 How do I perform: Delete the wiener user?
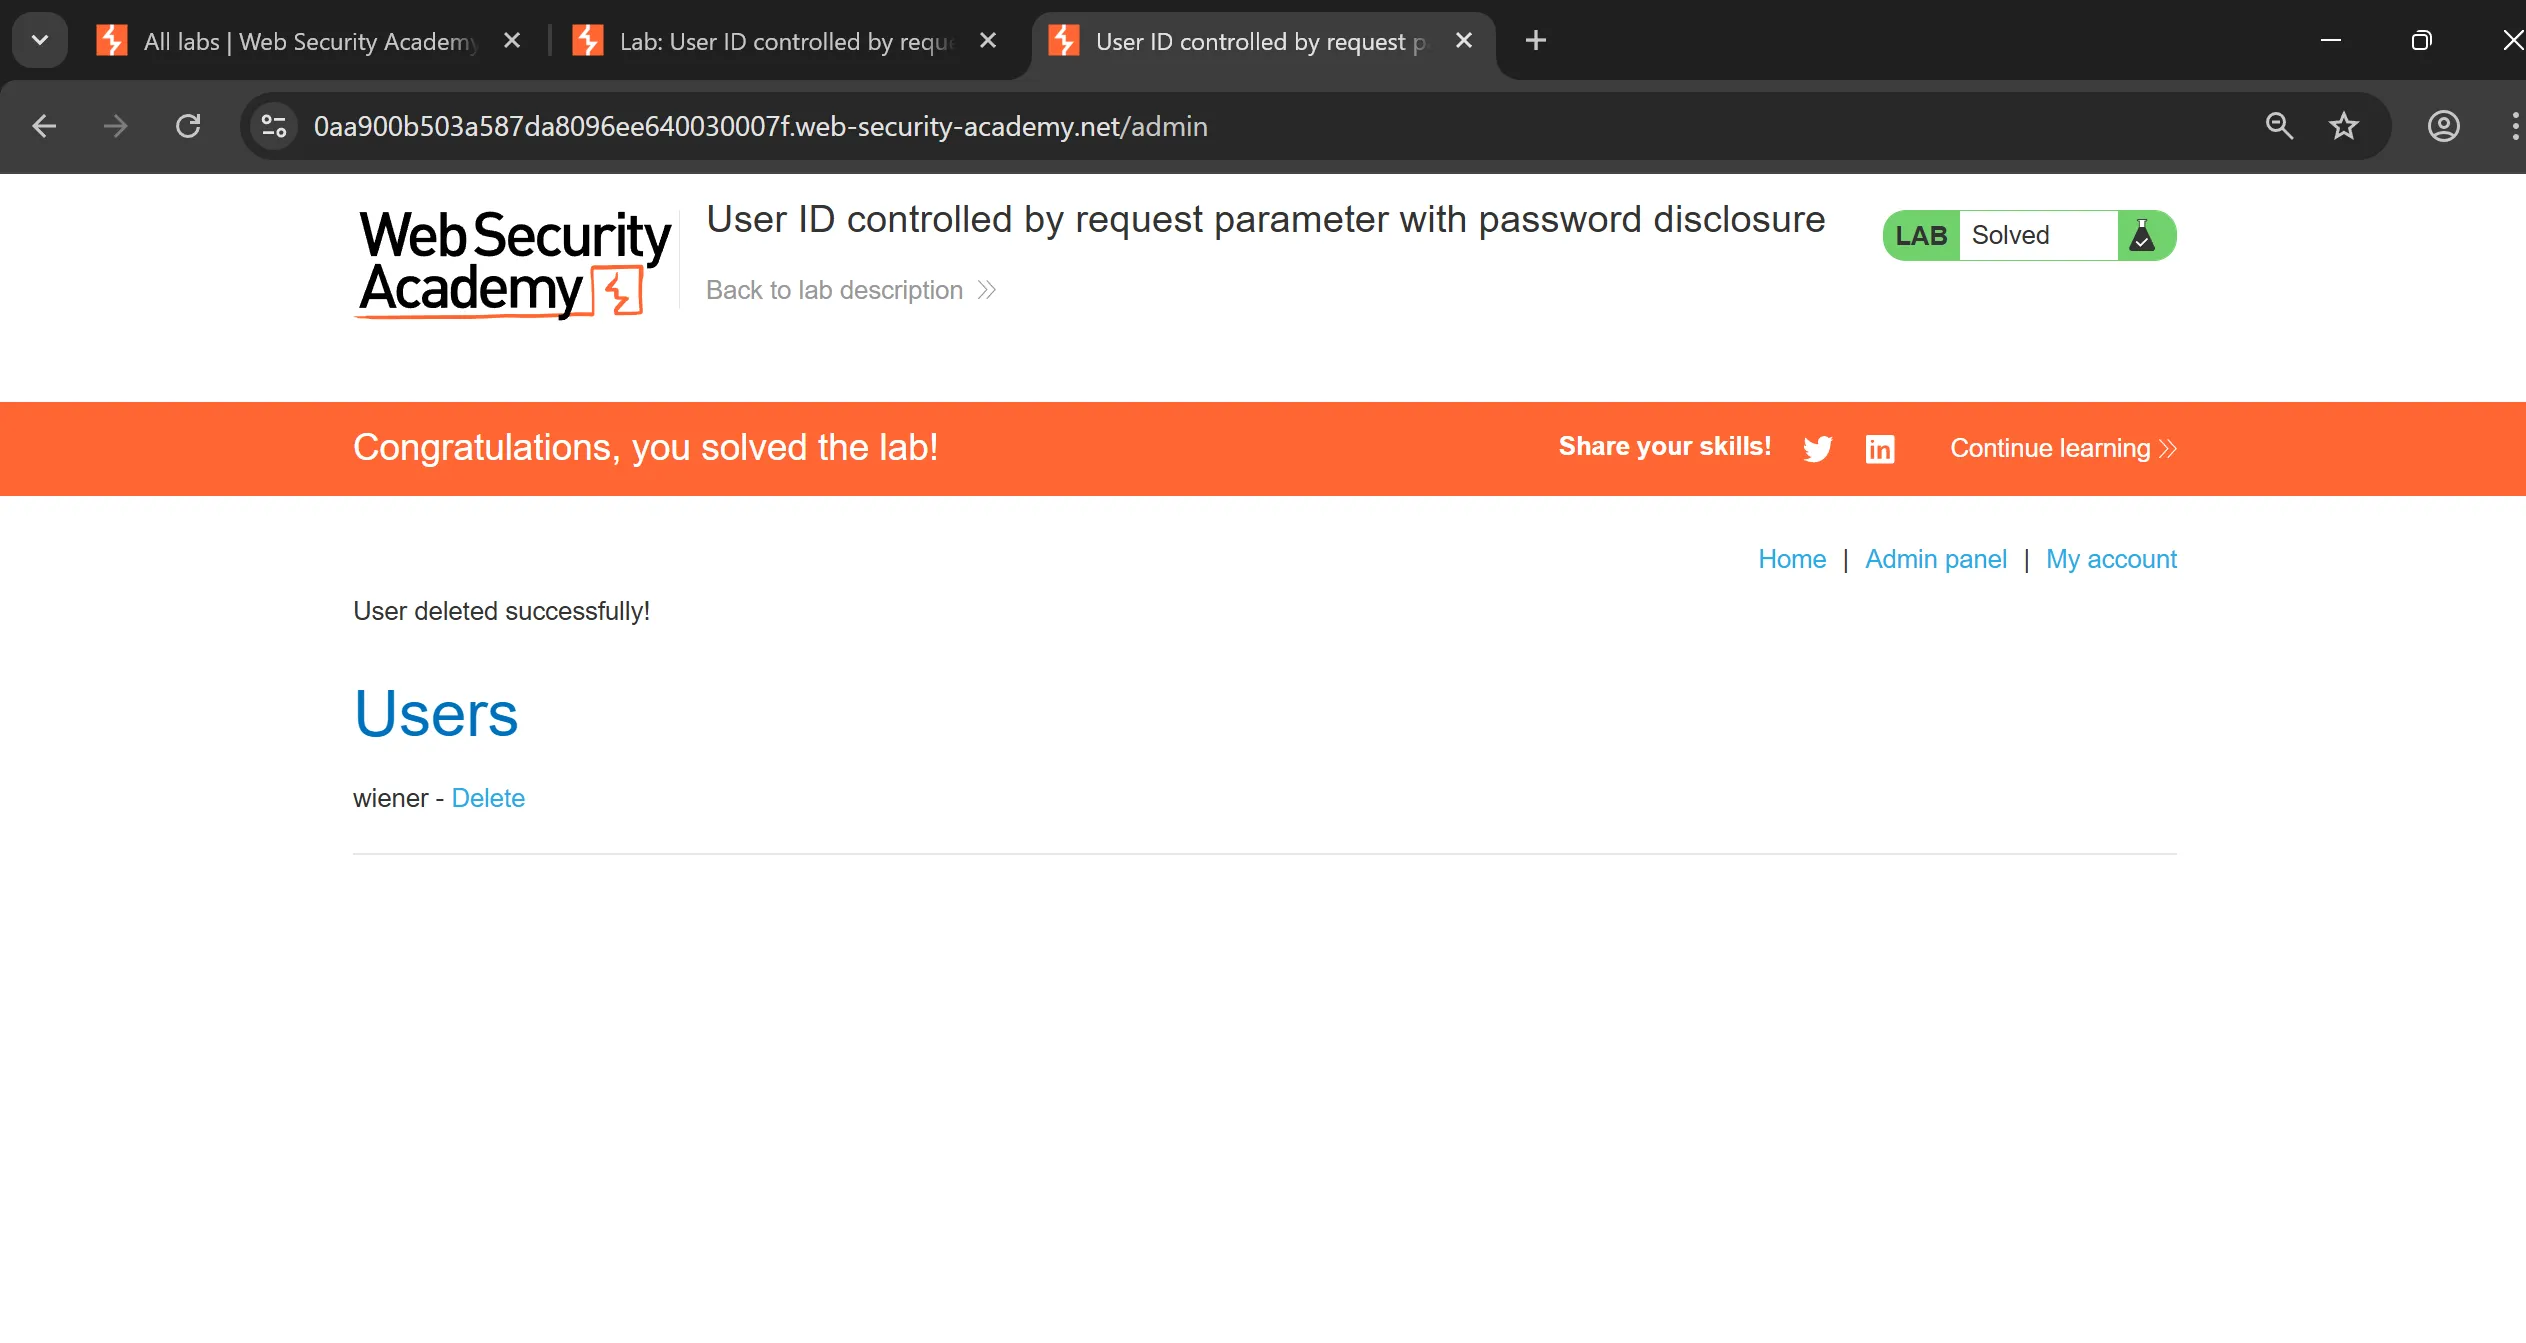click(x=488, y=798)
